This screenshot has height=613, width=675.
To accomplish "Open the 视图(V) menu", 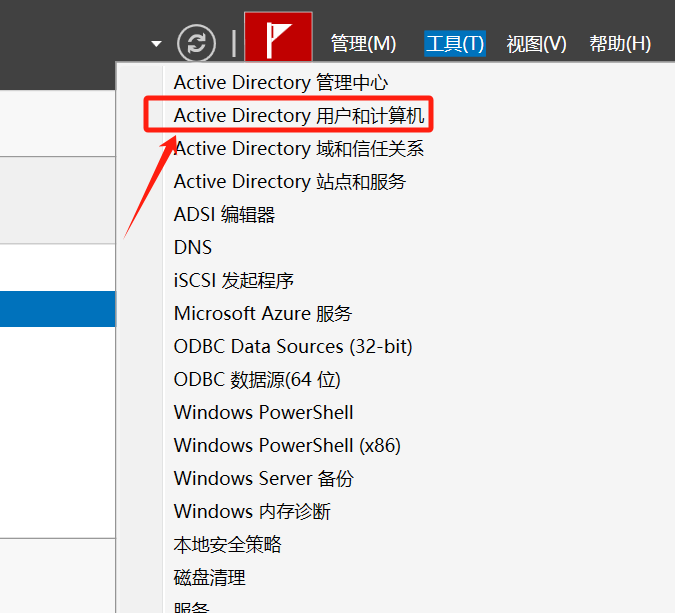I will (536, 44).
